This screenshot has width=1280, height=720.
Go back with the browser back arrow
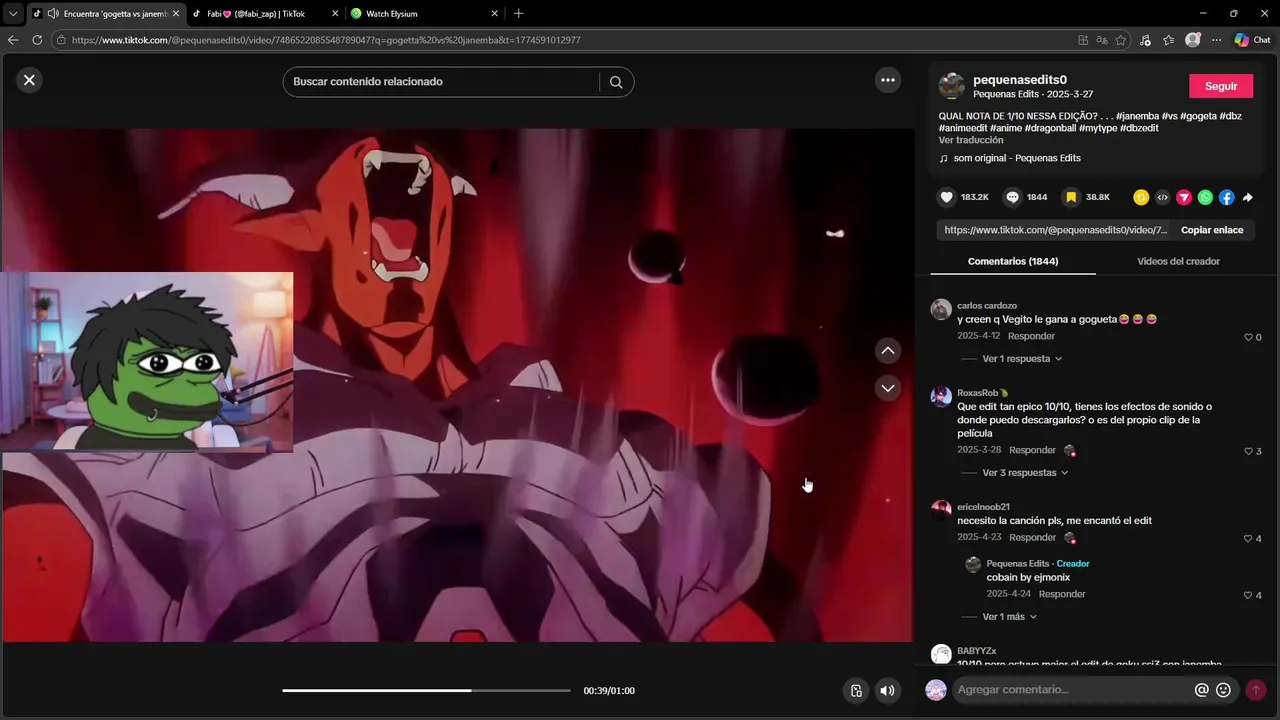[13, 40]
